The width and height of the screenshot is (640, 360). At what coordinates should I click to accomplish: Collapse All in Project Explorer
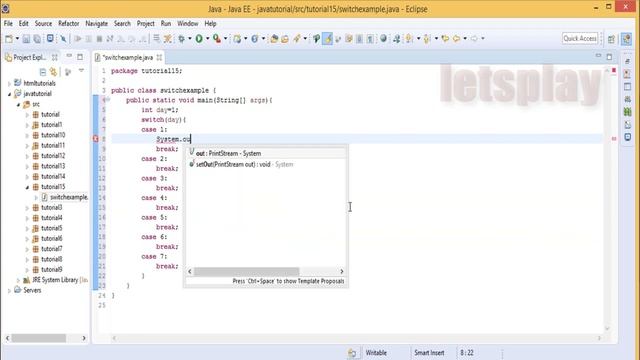point(42,72)
